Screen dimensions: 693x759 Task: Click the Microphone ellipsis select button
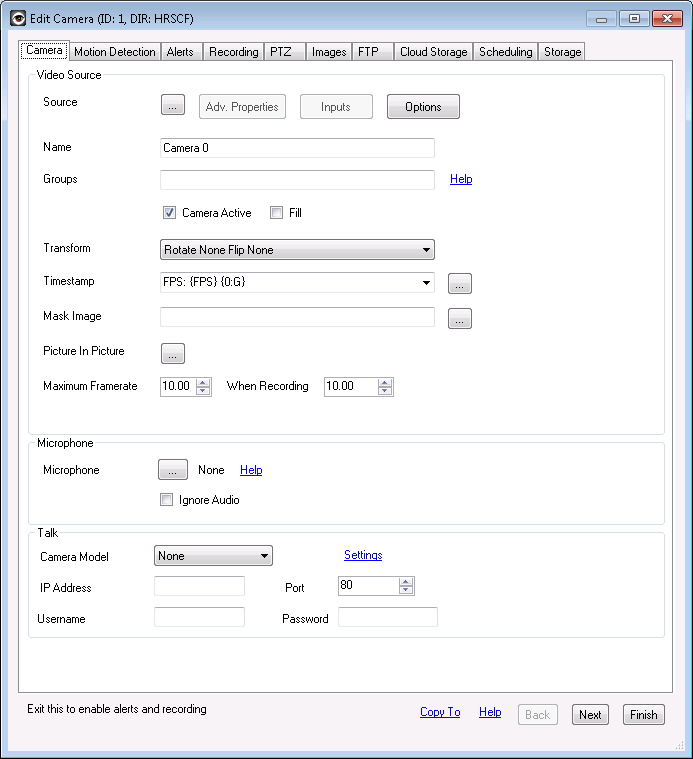173,470
